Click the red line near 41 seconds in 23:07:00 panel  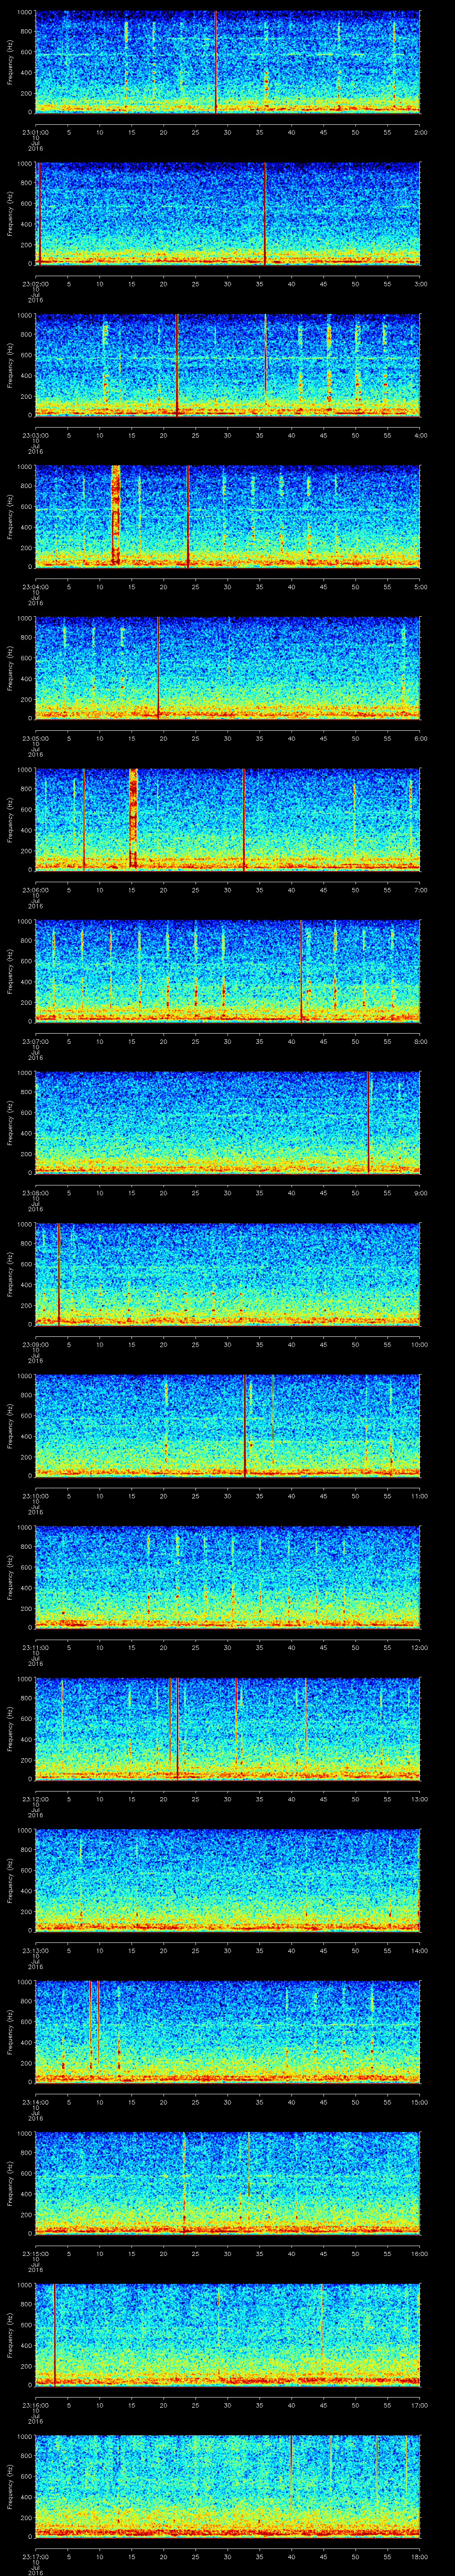[301, 971]
